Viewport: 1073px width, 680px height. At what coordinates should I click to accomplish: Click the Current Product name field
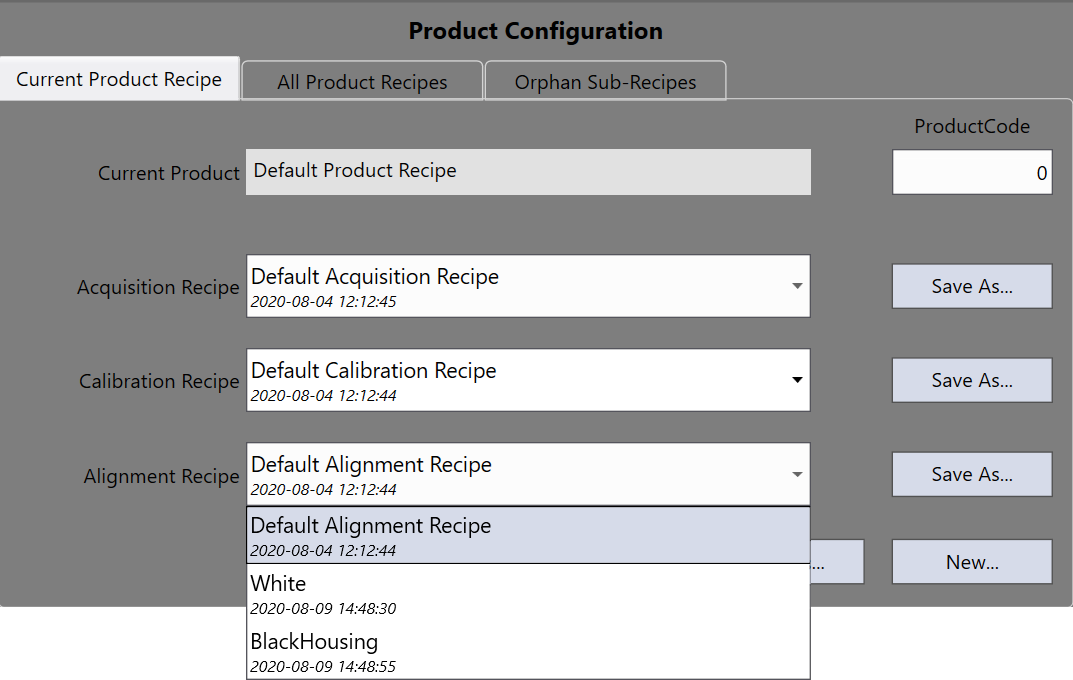pyautogui.click(x=528, y=172)
